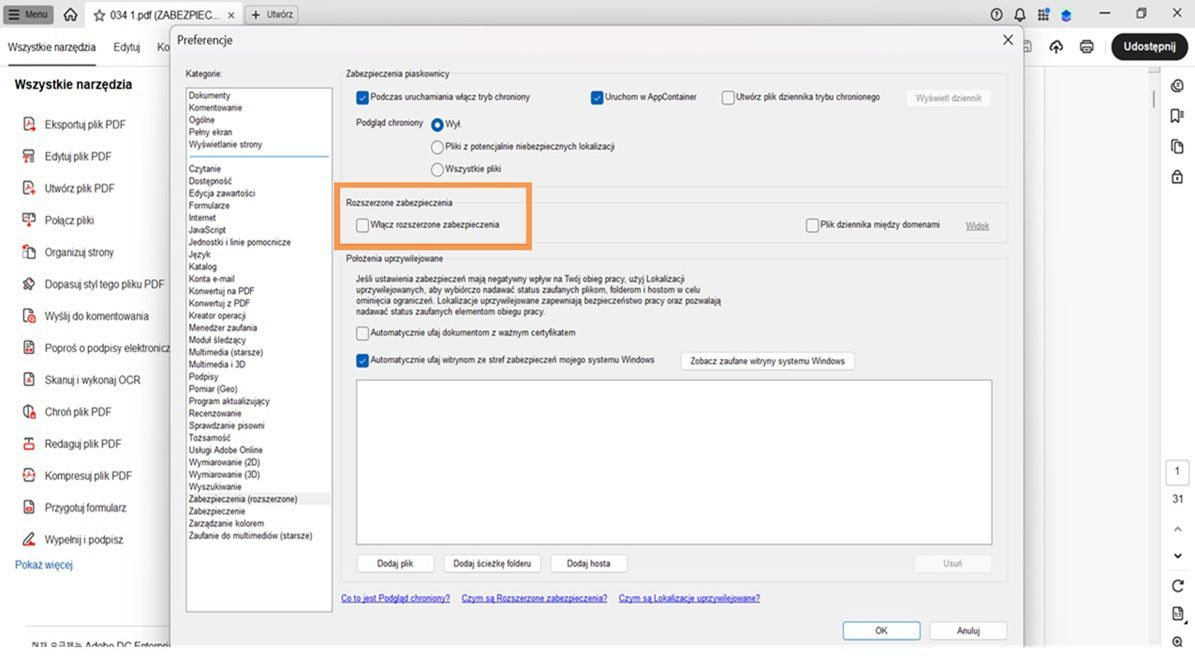Click the Home icon
The height and width of the screenshot is (661, 1195).
70,15
